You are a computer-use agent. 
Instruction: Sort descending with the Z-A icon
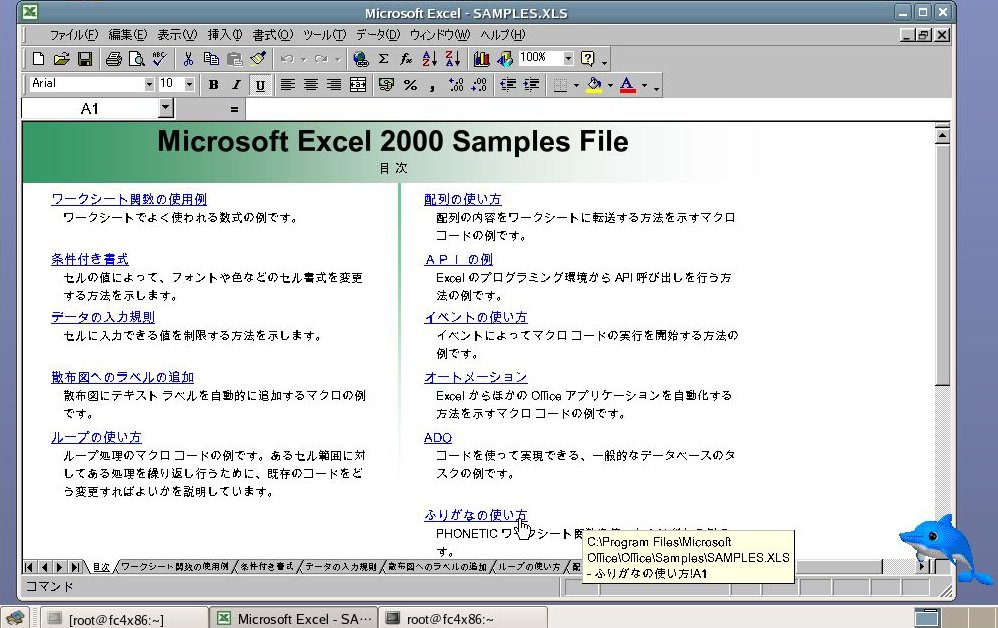pyautogui.click(x=453, y=59)
